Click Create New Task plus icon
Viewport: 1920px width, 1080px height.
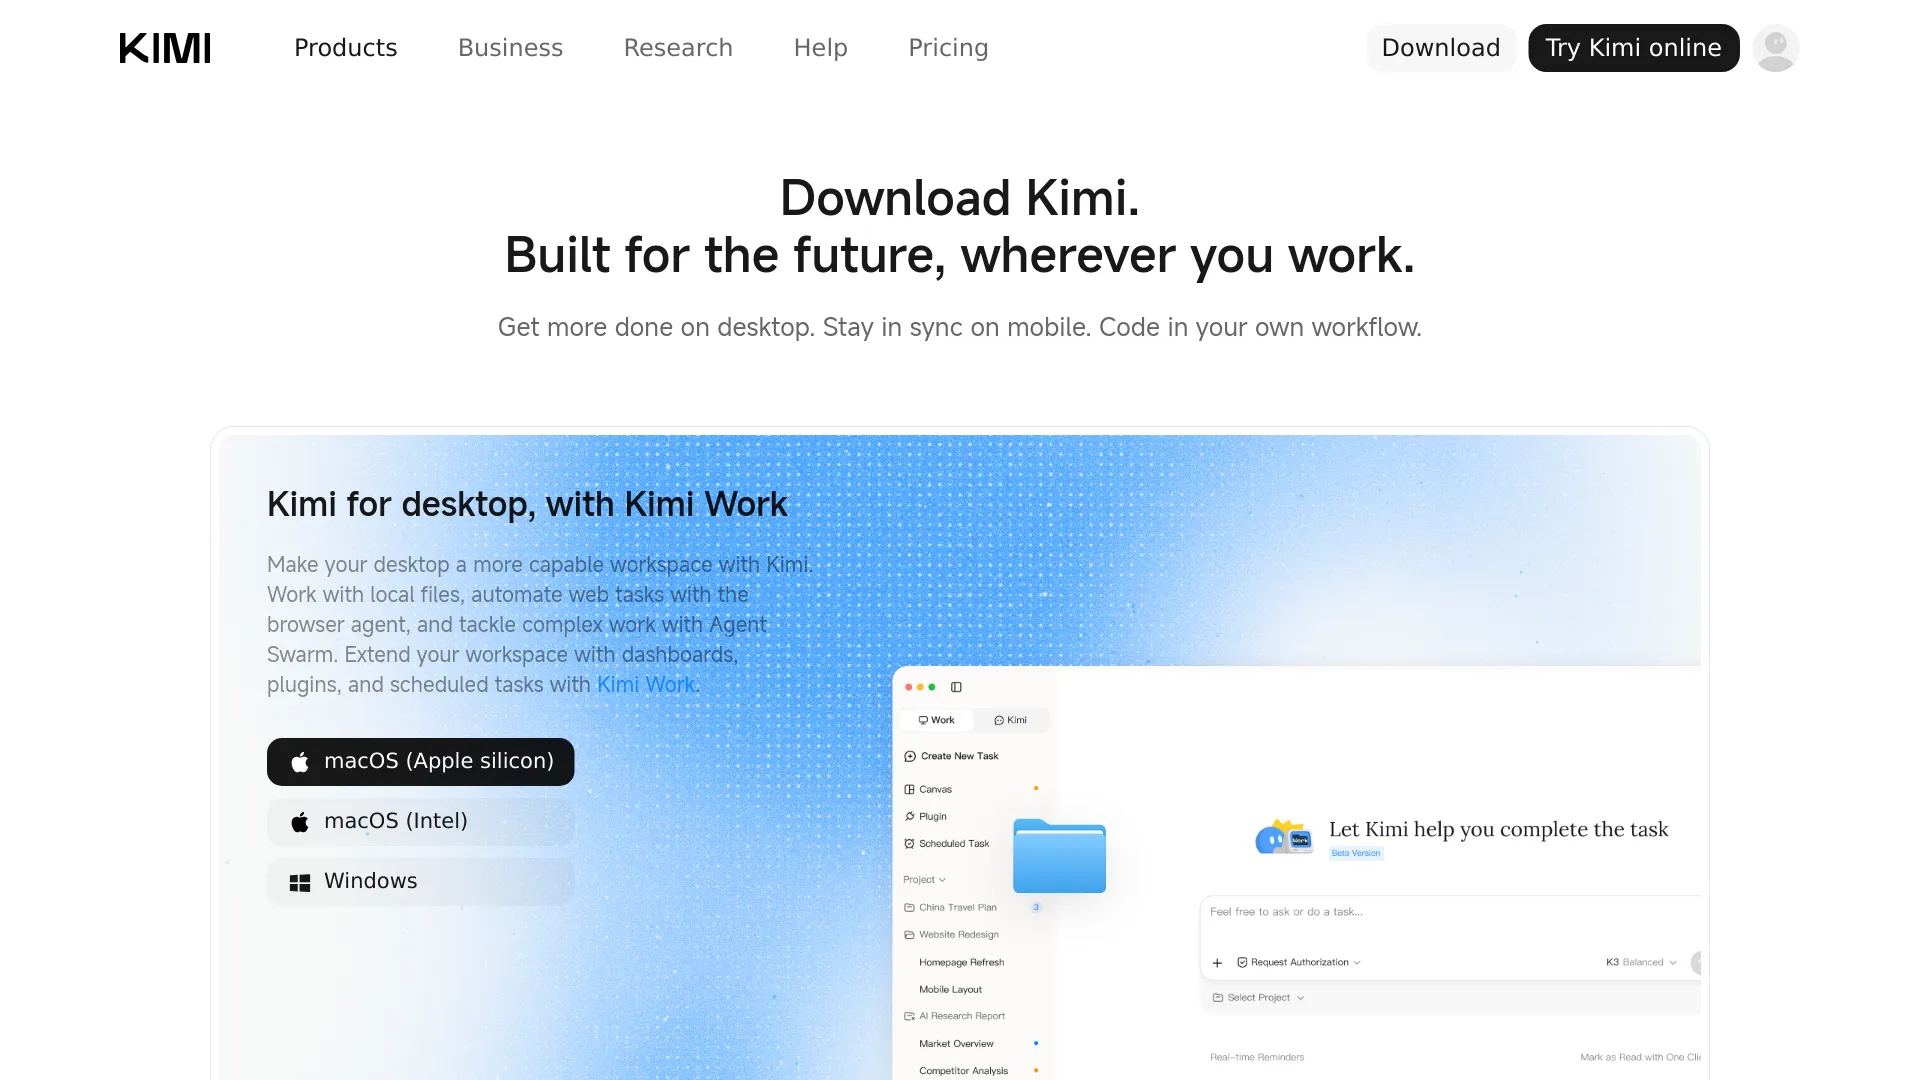click(910, 756)
